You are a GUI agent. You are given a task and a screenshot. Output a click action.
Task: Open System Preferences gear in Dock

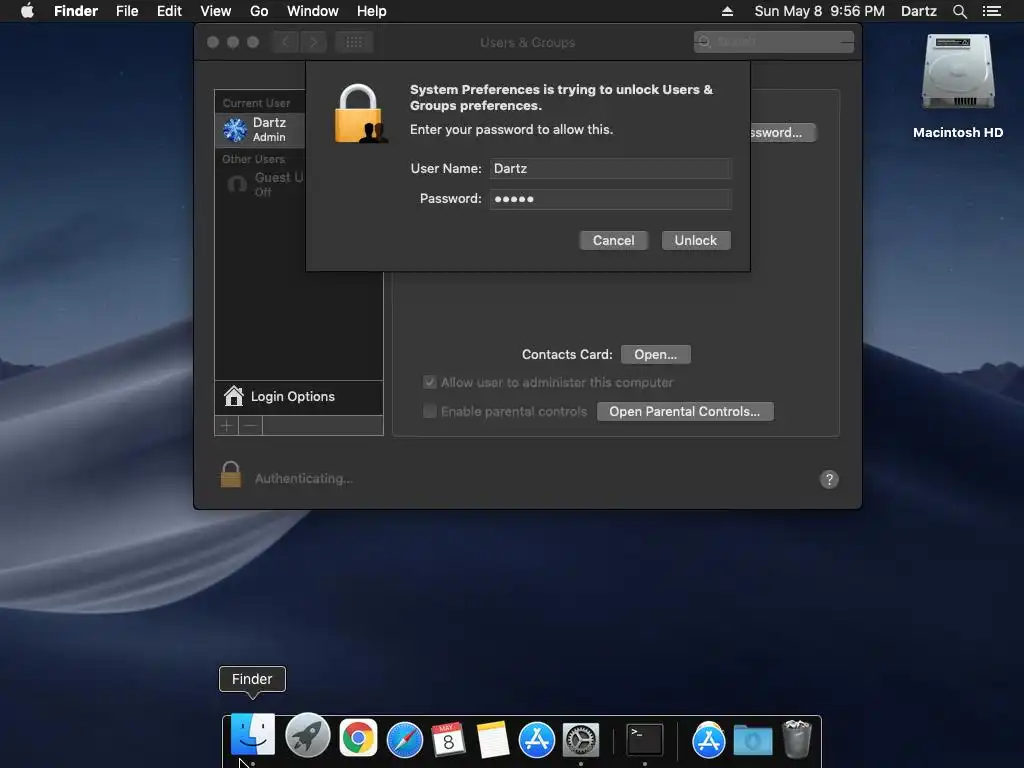tap(581, 740)
